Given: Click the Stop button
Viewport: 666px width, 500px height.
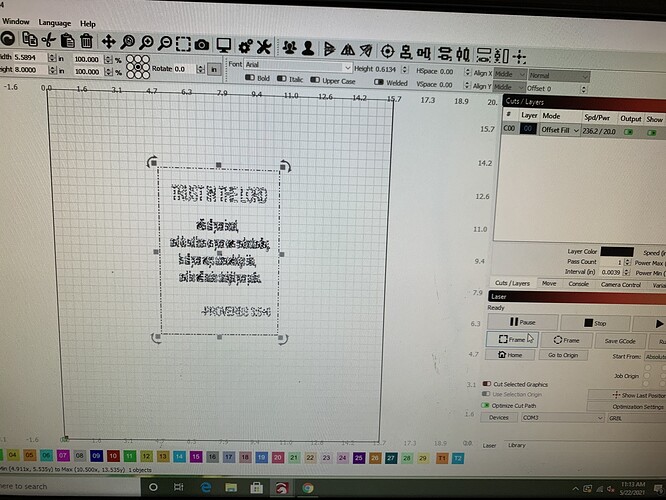Looking at the screenshot, I should 595,323.
